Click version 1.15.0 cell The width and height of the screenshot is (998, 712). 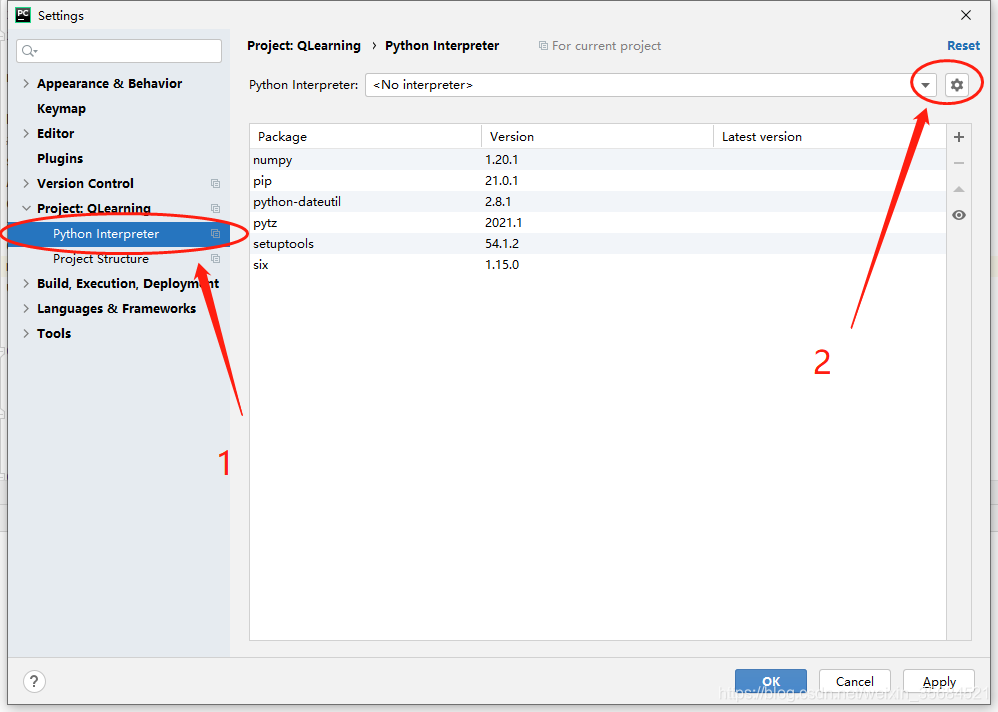(x=502, y=264)
